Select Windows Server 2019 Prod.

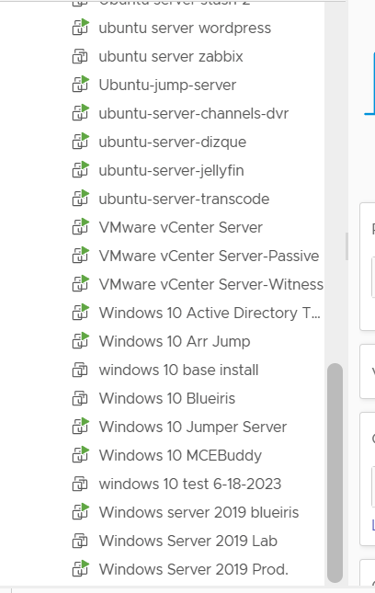tap(194, 570)
